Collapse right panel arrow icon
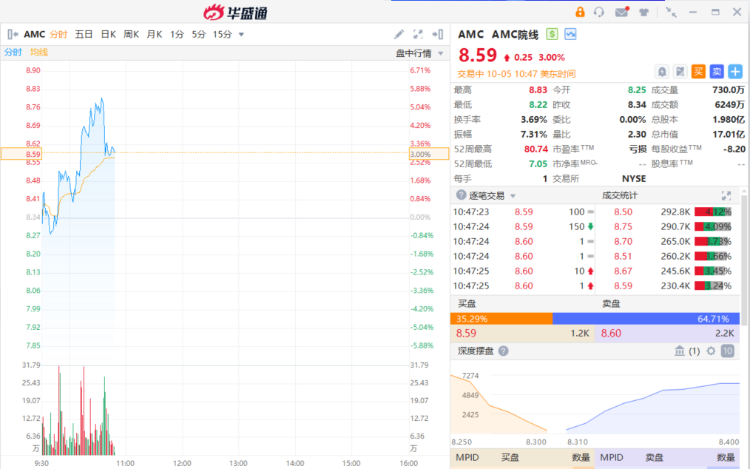750x469 pixels. click(x=438, y=34)
